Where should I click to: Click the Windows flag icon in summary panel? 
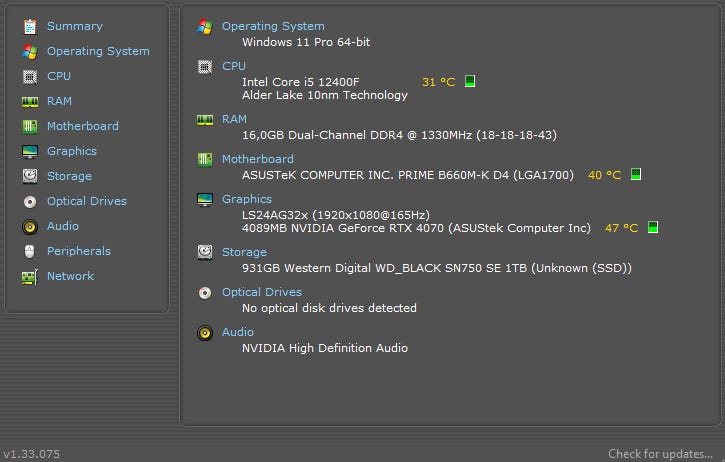tap(205, 27)
